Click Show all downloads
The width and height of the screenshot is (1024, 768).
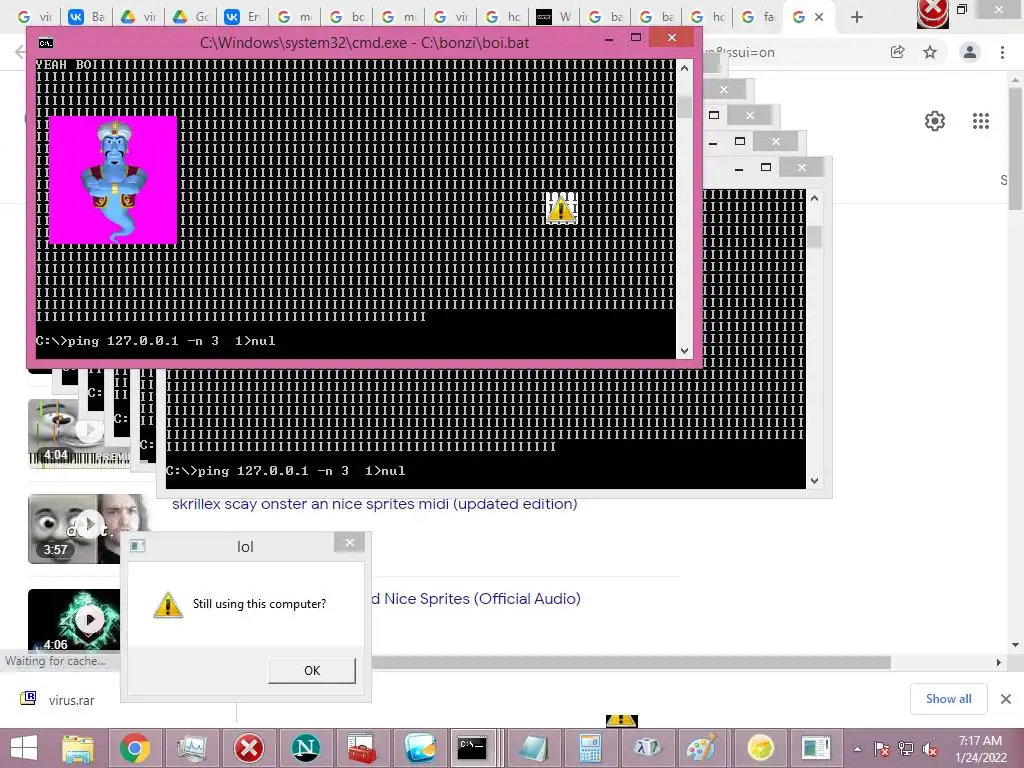point(948,699)
